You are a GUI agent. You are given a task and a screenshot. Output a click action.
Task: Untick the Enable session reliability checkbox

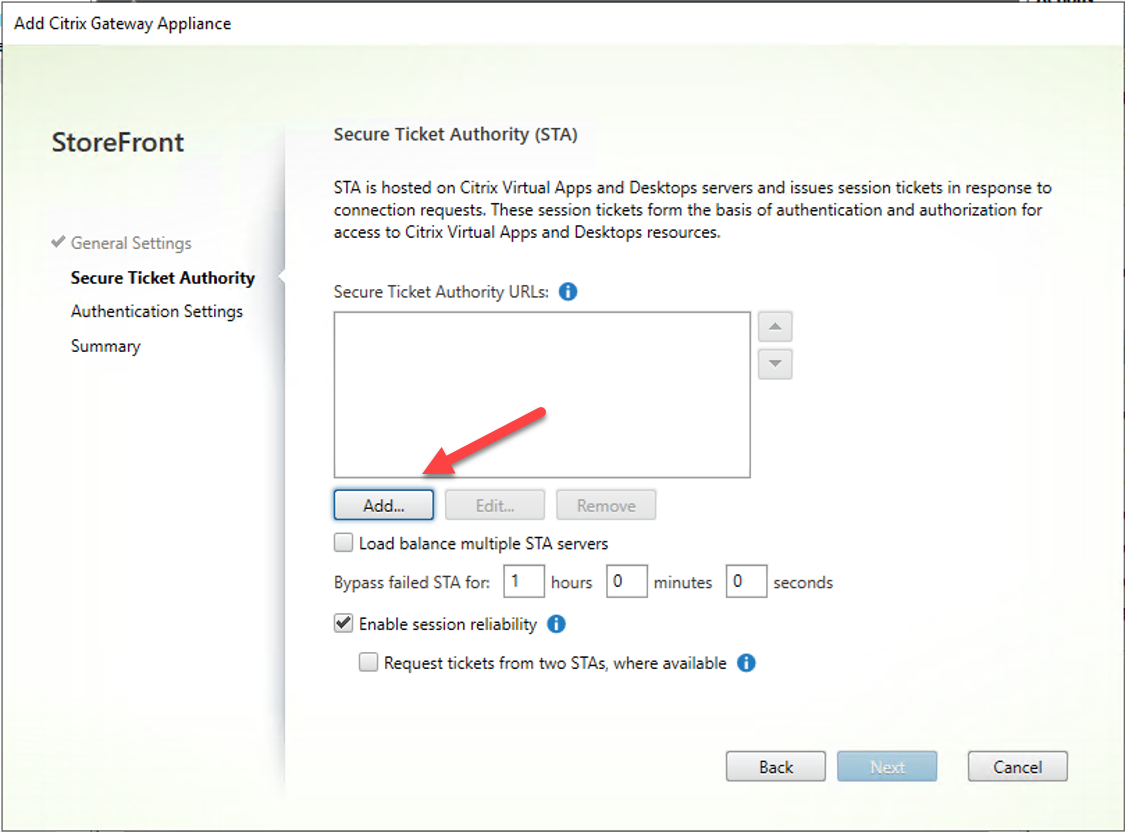[x=344, y=623]
